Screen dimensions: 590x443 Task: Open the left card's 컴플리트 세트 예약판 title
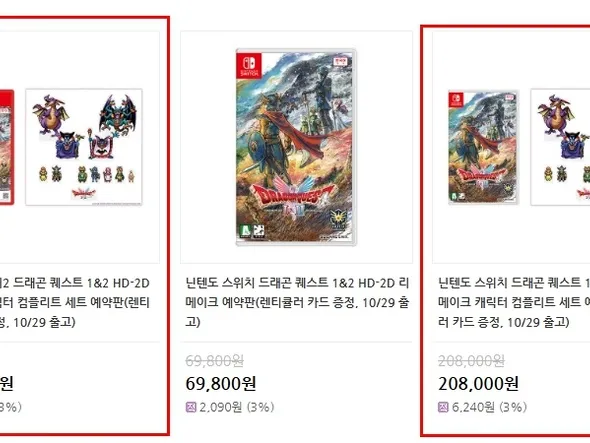pyautogui.click(x=75, y=302)
